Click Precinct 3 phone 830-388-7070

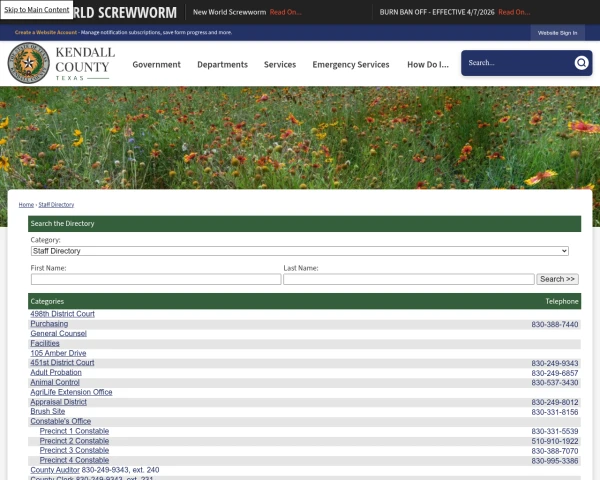click(x=554, y=451)
